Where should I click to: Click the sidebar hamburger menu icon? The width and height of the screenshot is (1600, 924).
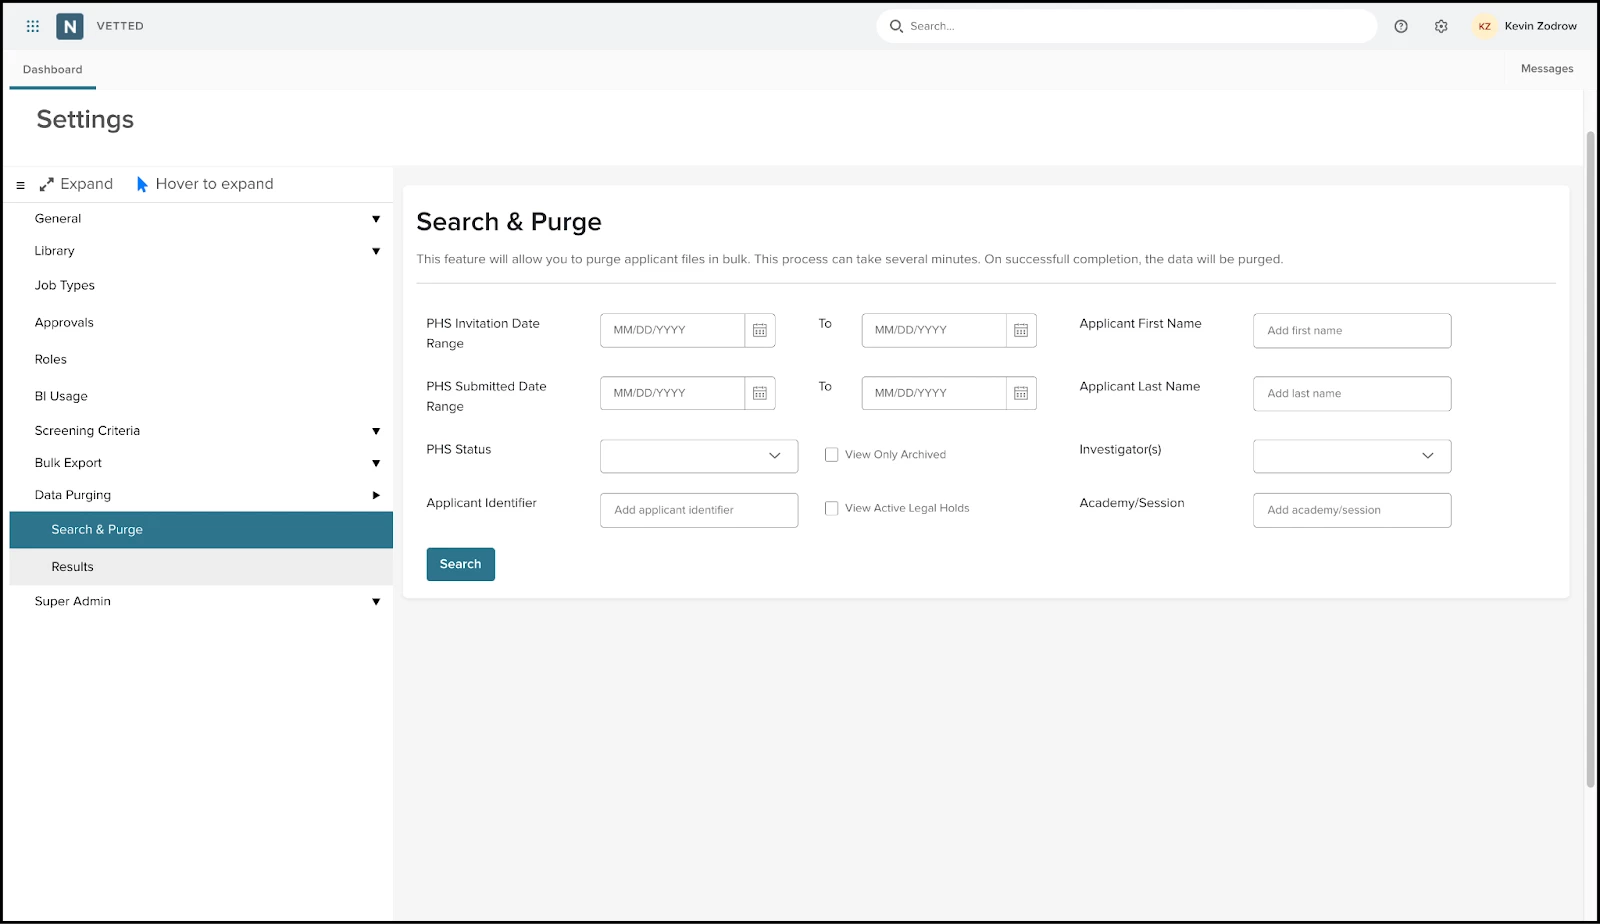tap(20, 185)
